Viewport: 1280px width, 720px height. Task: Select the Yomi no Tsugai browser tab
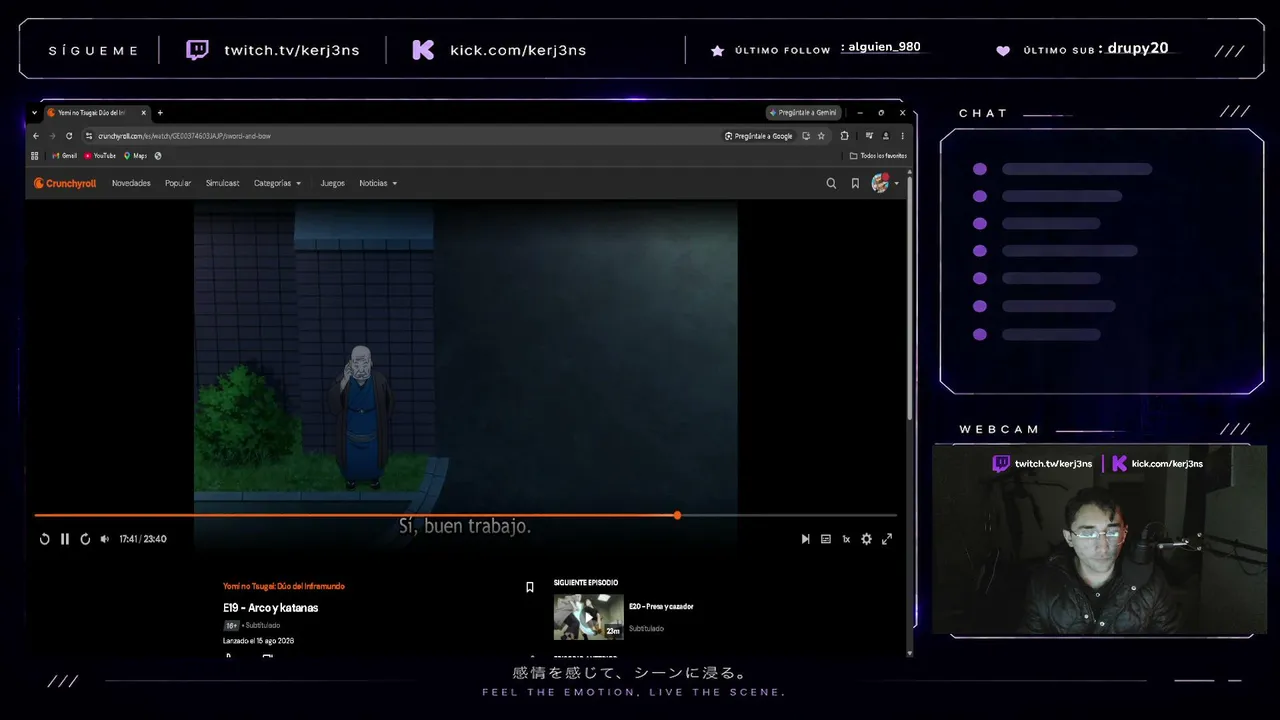point(98,113)
